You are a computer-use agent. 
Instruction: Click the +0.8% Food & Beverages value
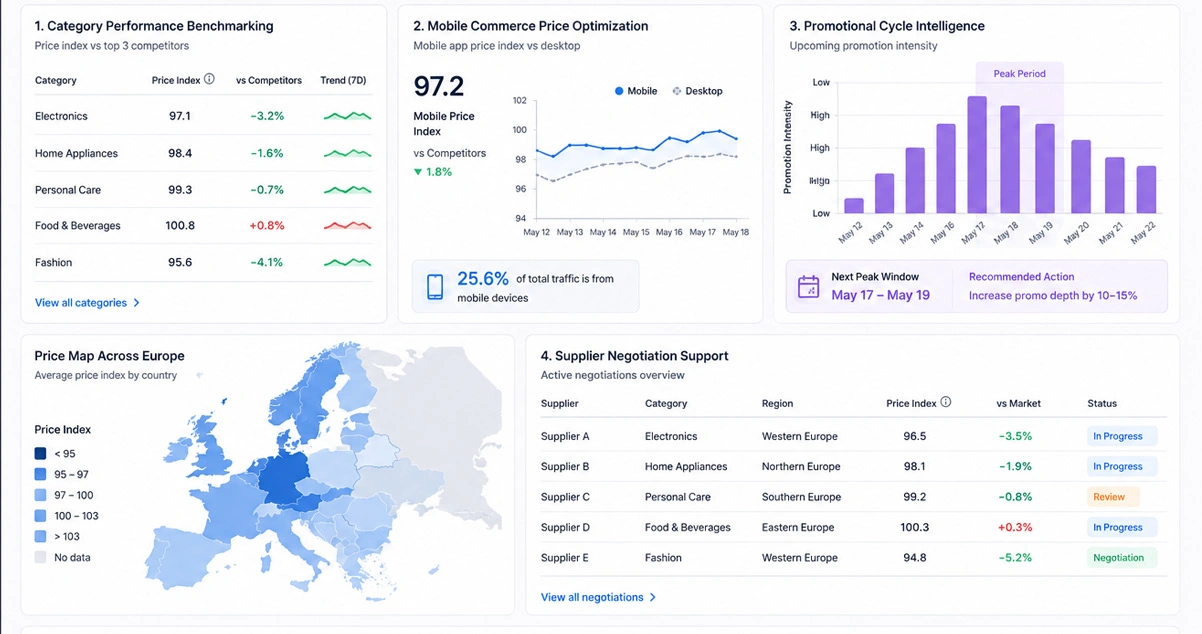[x=267, y=226]
